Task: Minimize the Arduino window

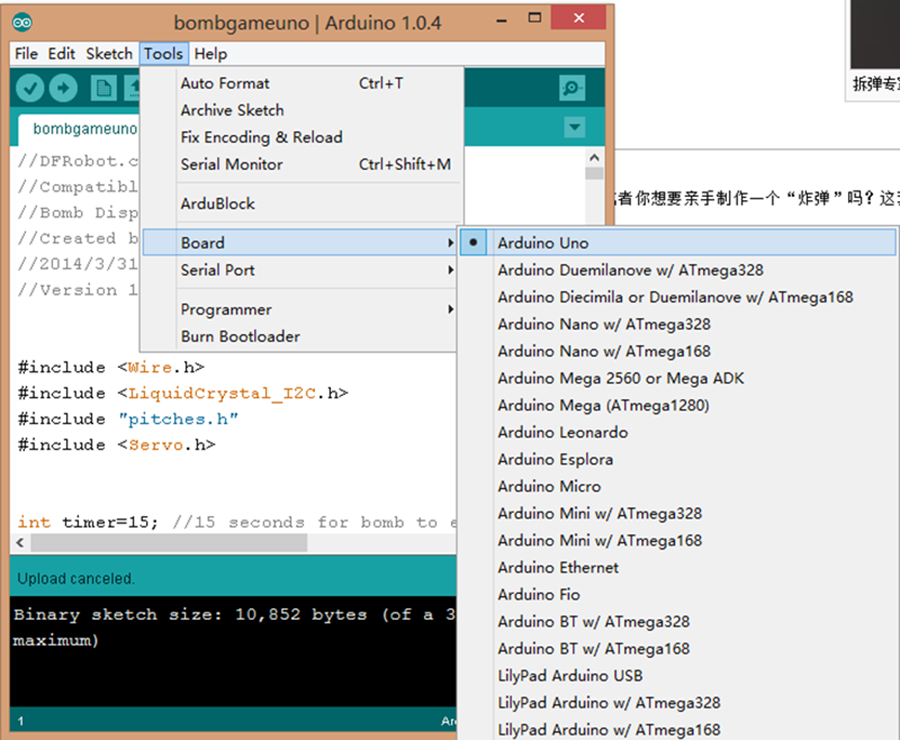Action: [502, 20]
